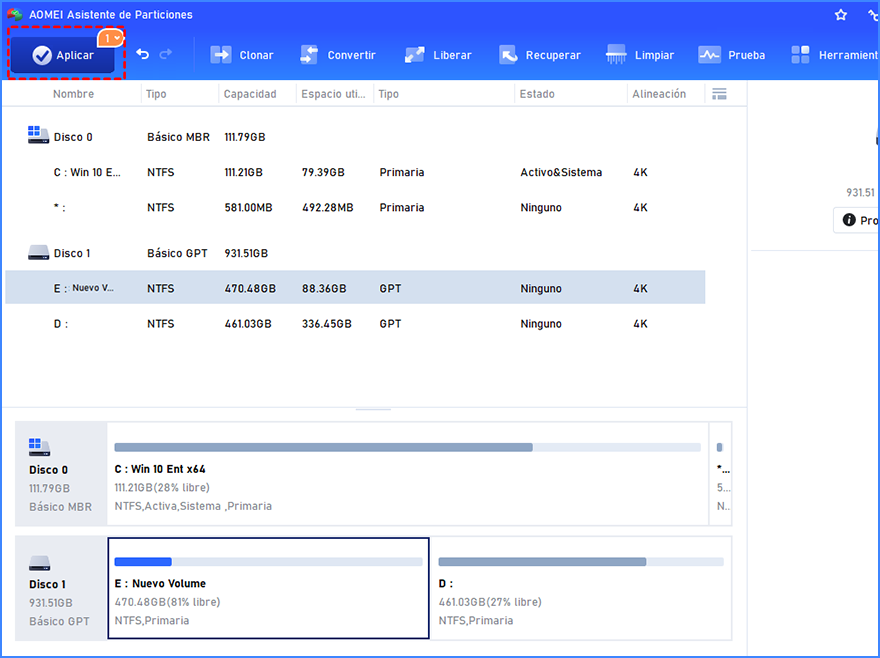
Task: Open the Herramientas menu
Action: (x=833, y=55)
